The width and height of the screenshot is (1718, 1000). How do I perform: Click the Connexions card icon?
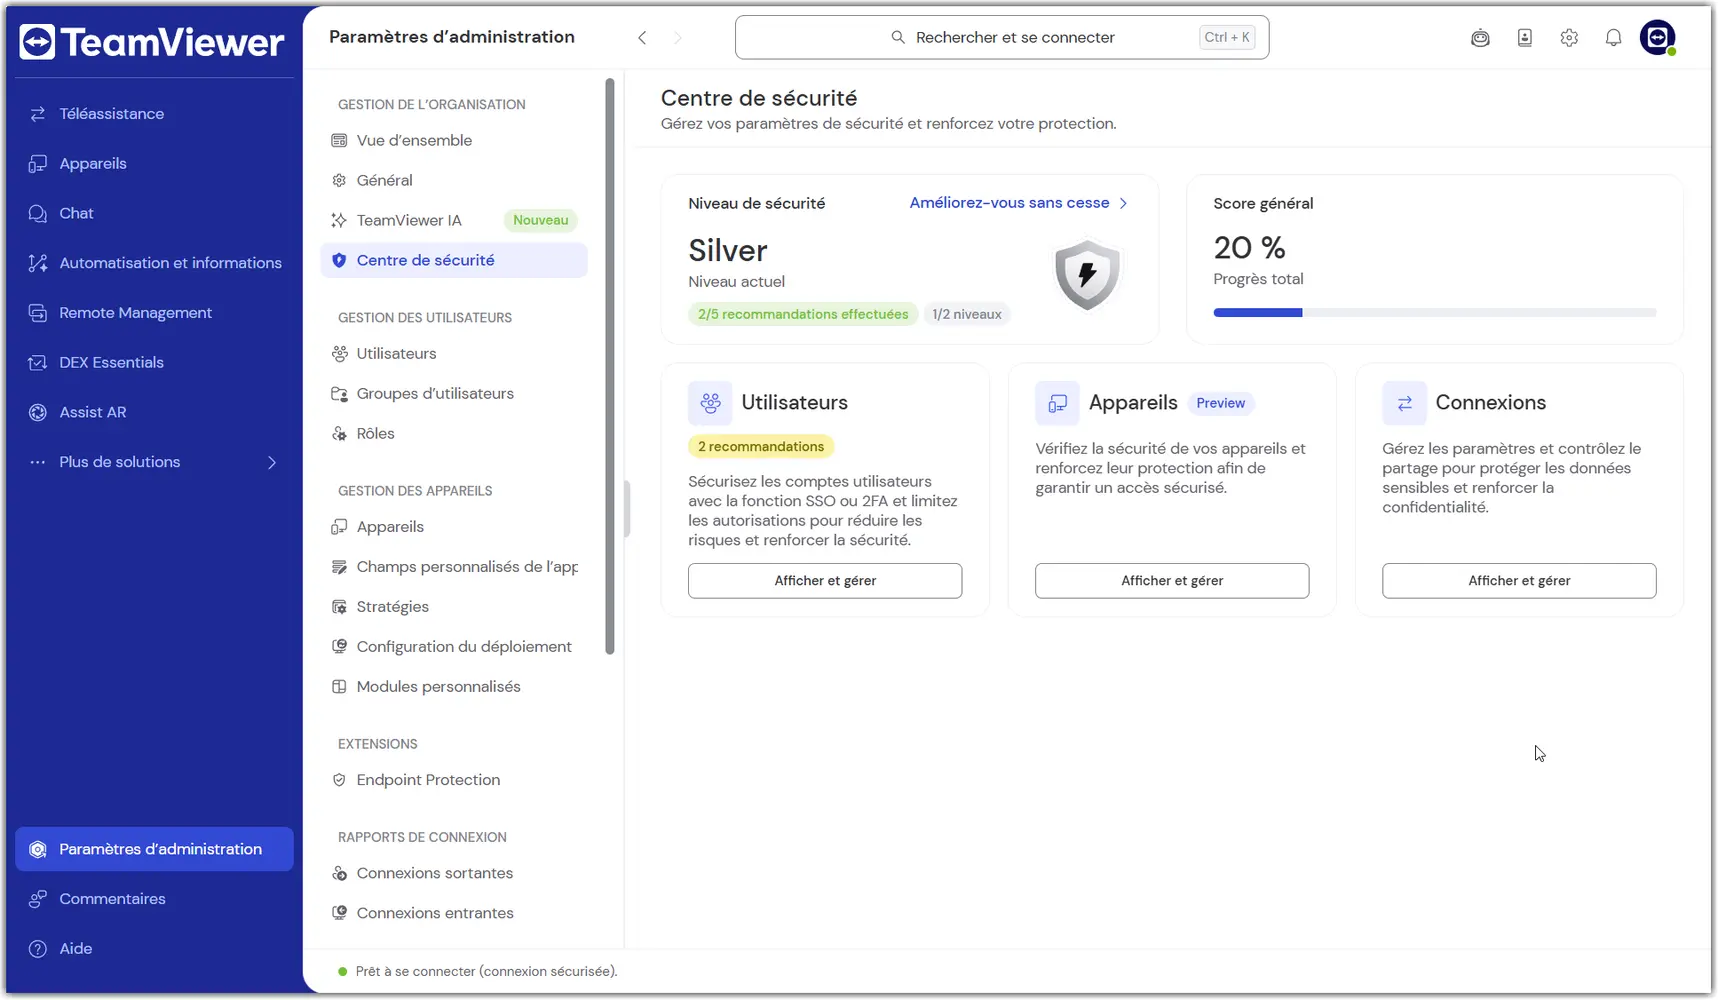point(1404,403)
